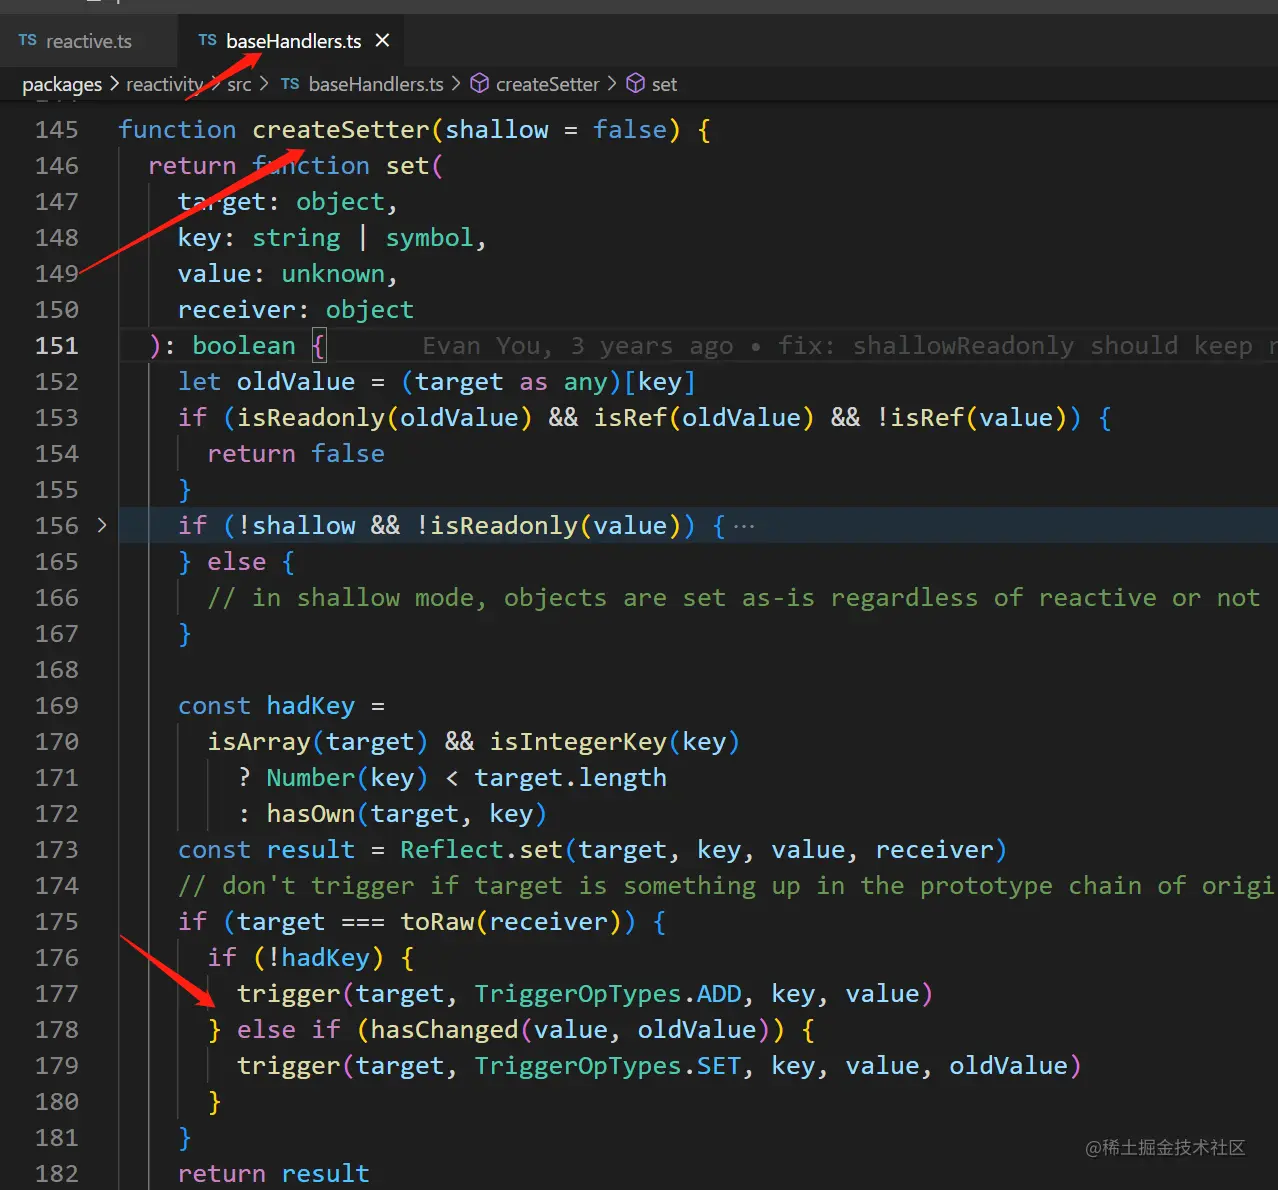Open reactivity breadcrumb segment
Viewport: 1278px width, 1190px height.
(x=164, y=84)
